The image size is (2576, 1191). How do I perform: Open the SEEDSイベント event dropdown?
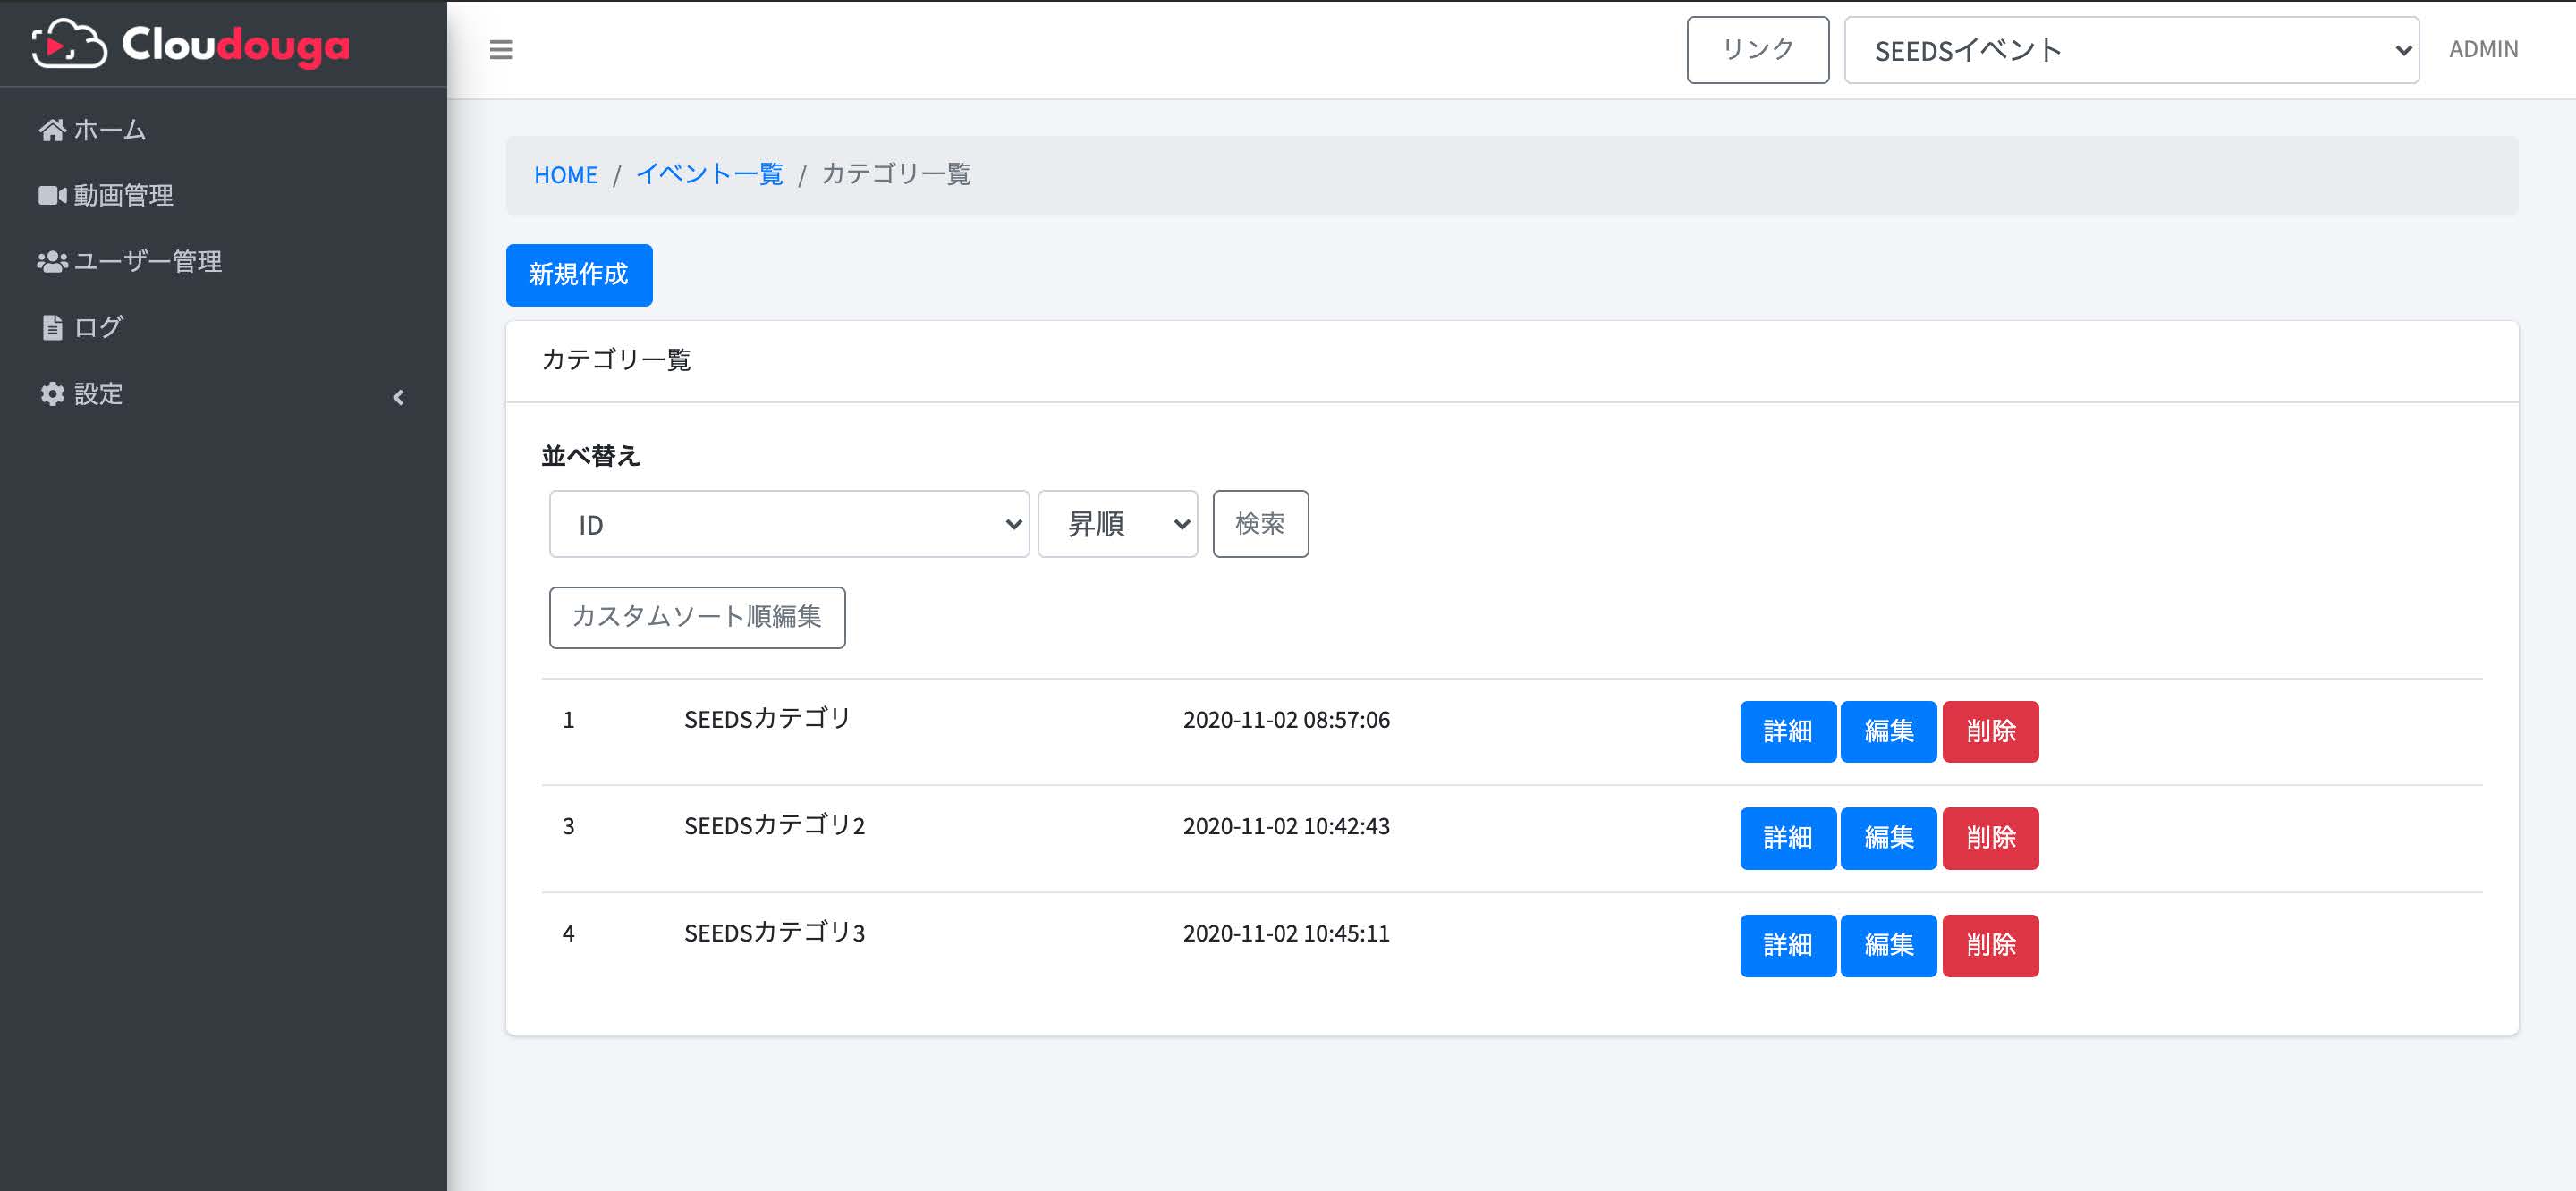2131,50
